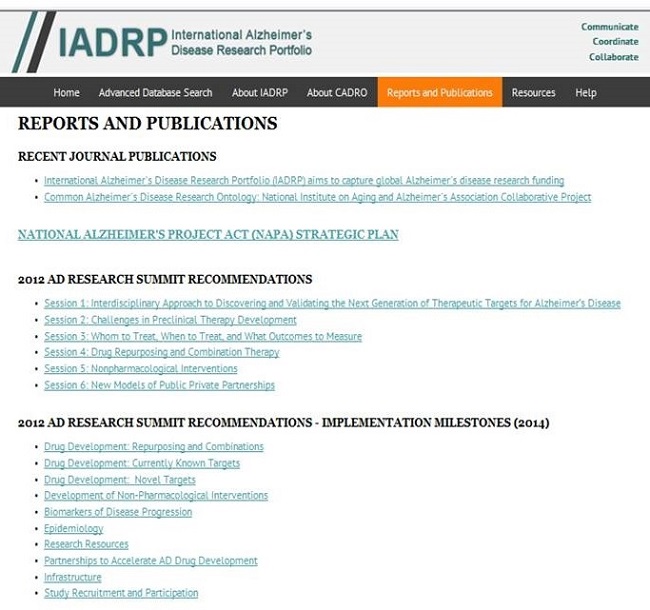Select Session 5: Nonpharmacological Interventions

pos(141,369)
